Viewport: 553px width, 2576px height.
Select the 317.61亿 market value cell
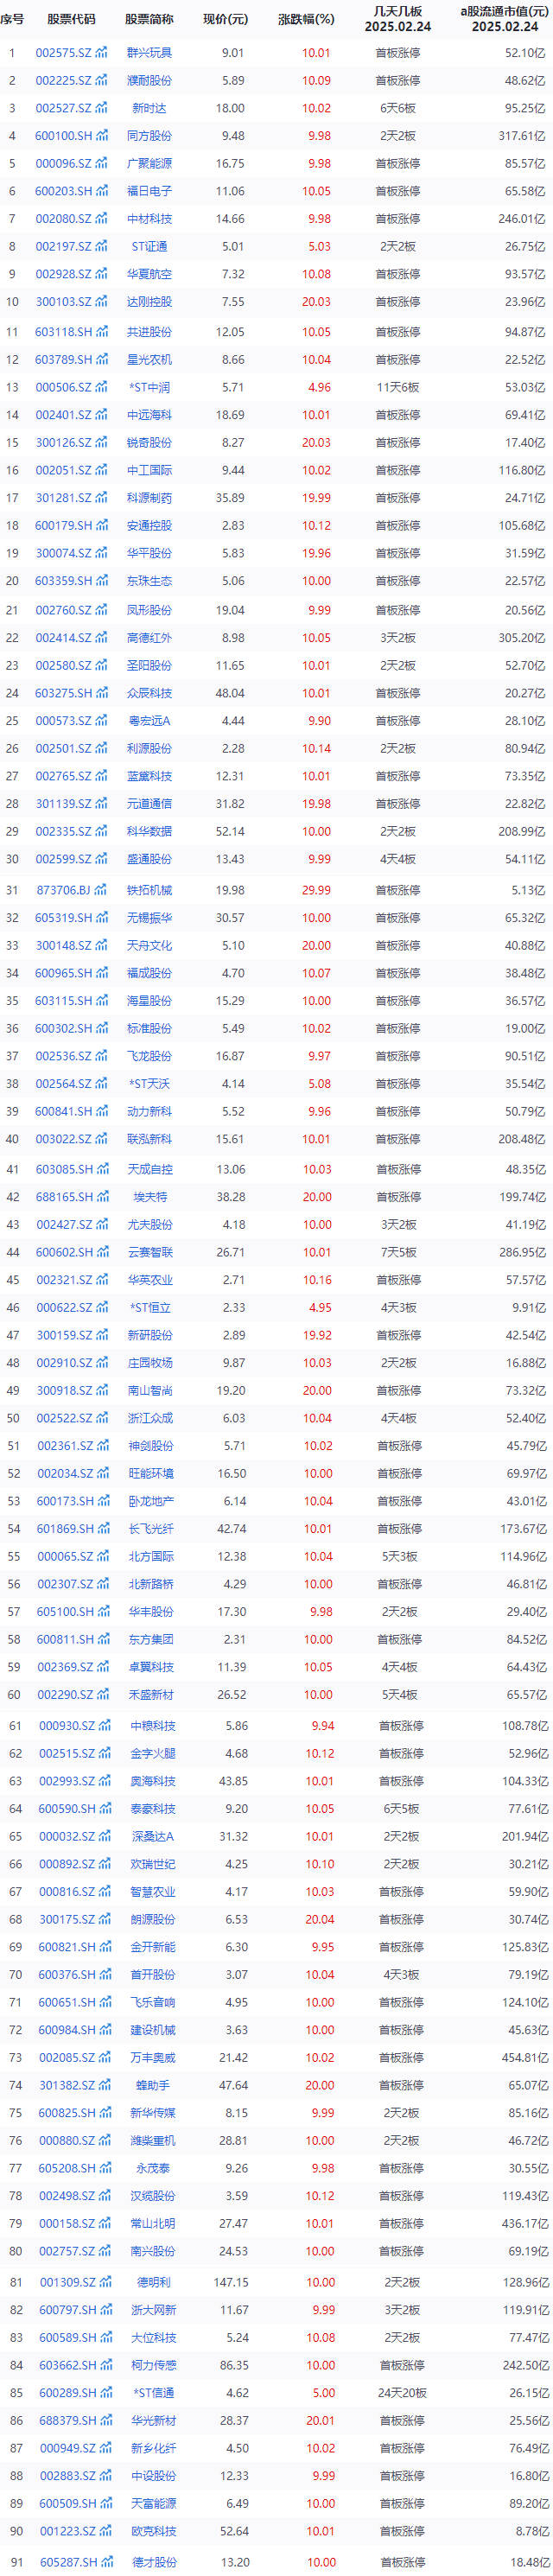[523, 135]
